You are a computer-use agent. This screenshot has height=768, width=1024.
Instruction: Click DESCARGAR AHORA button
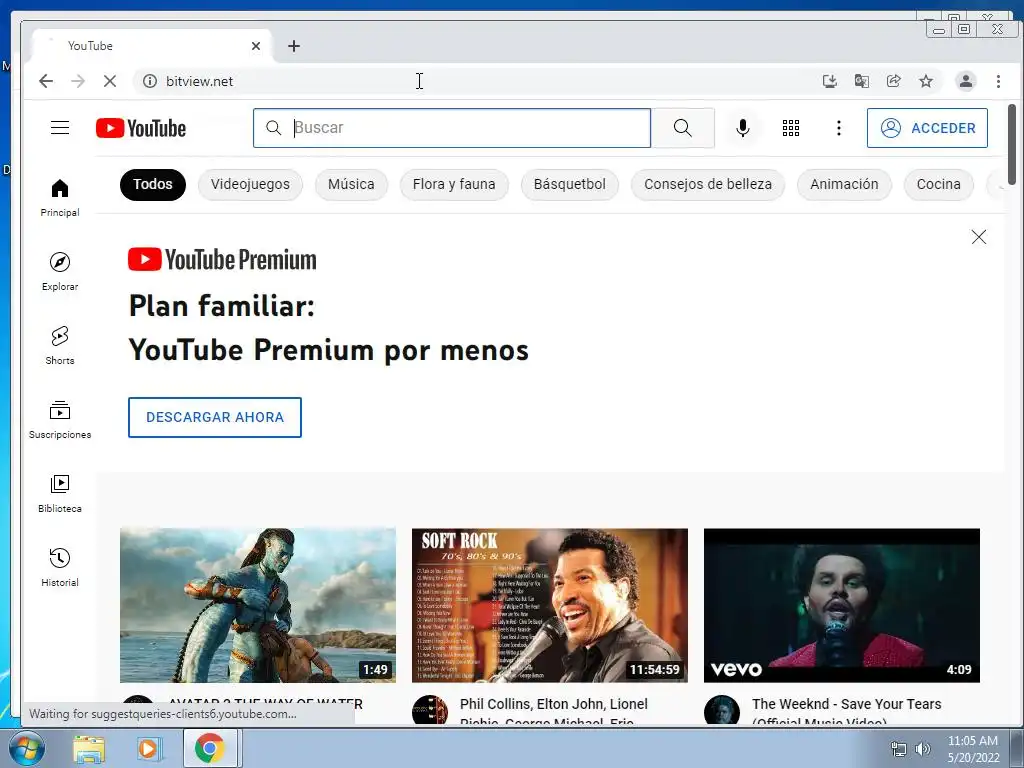215,417
